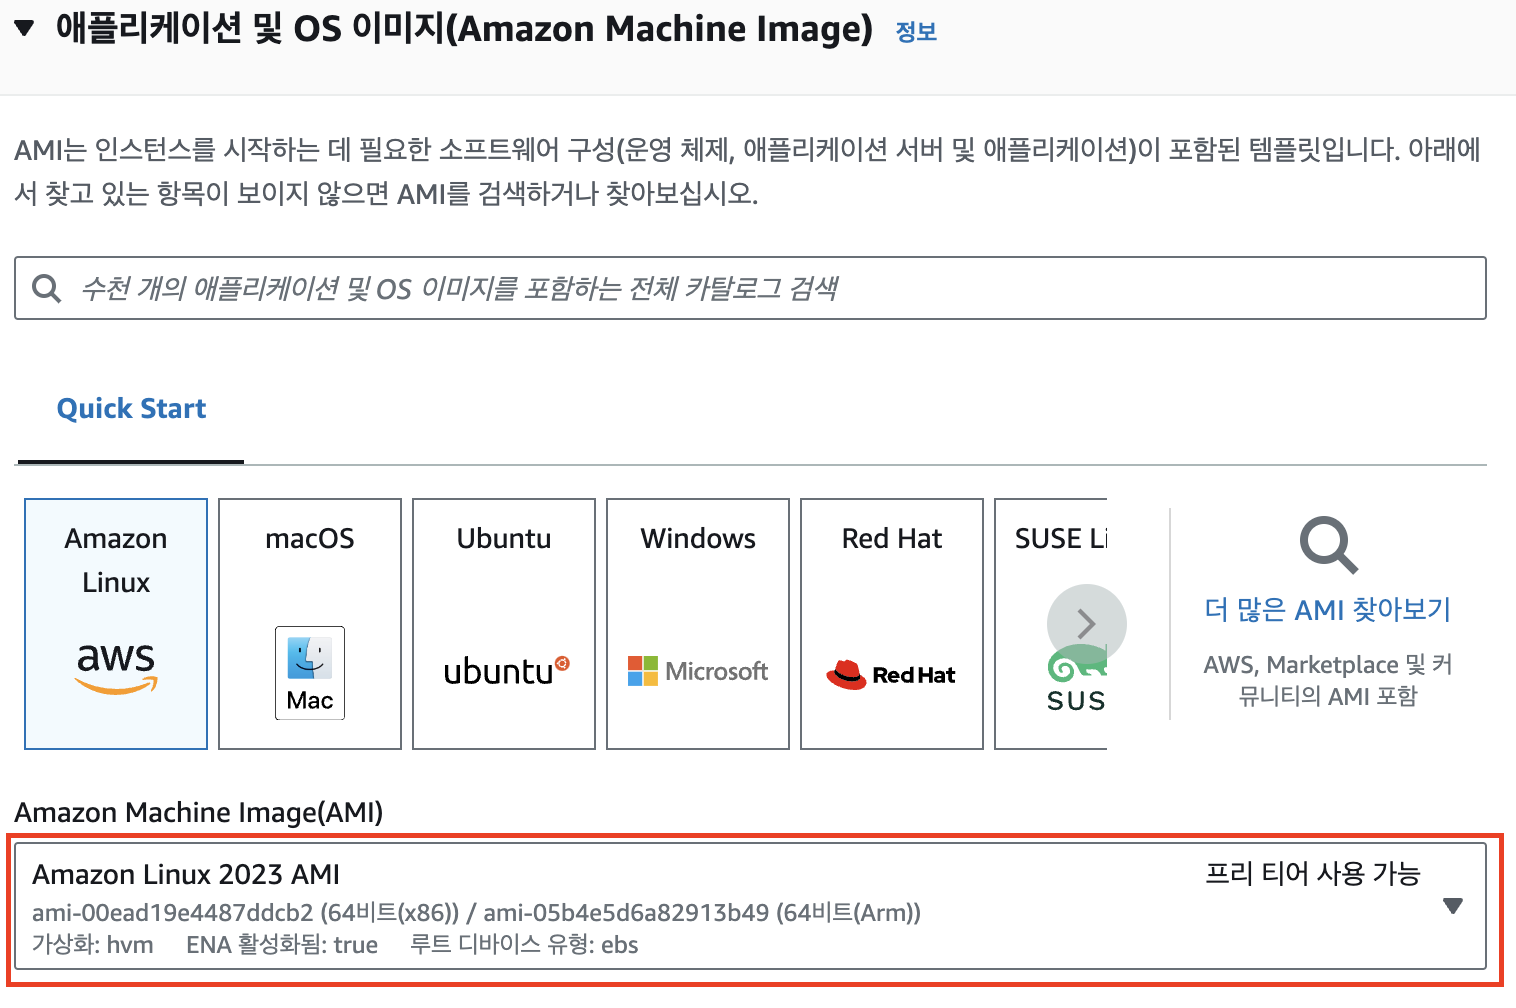Click the ami-00ead19e4487ddcb2 ID text

coord(173,912)
